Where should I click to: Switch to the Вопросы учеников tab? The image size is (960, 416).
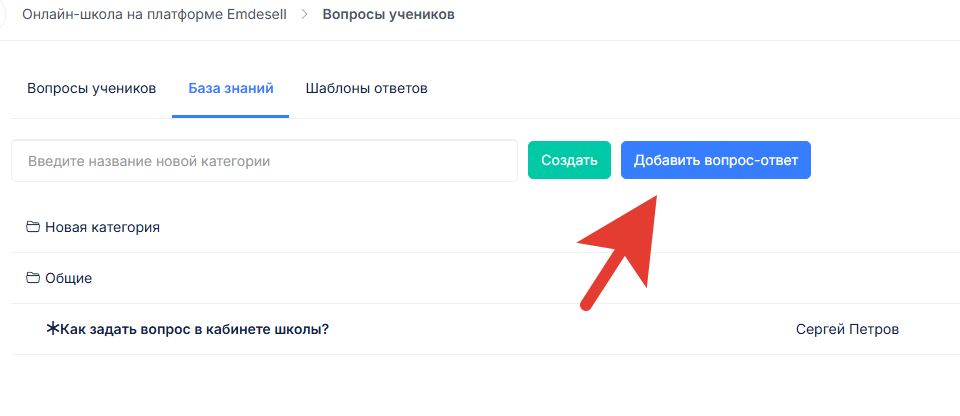(x=92, y=88)
